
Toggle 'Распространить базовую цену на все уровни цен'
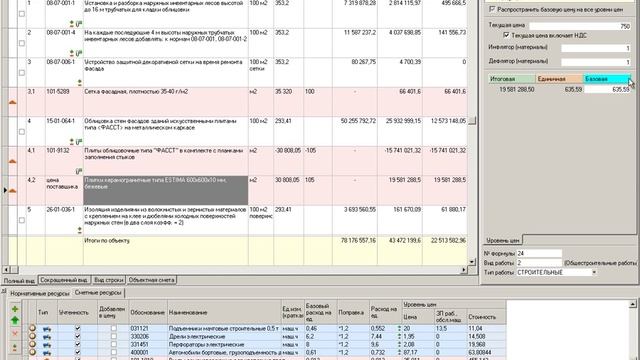[492, 9]
